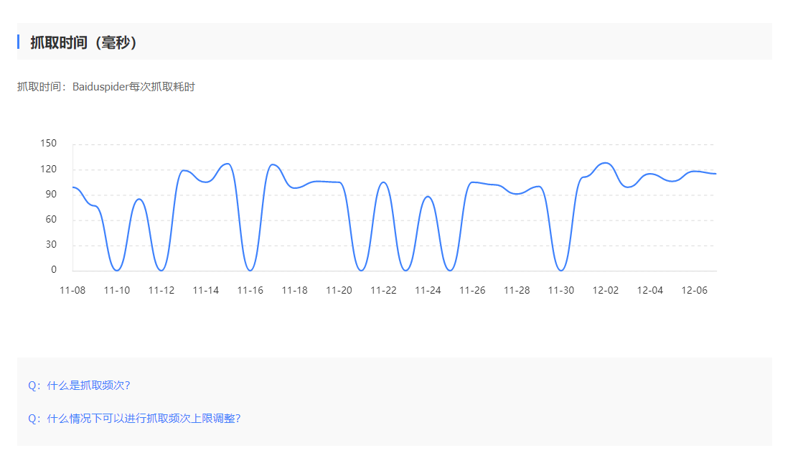The width and height of the screenshot is (798, 466).
Task: Click the 150 value on y-axis
Action: [49, 144]
